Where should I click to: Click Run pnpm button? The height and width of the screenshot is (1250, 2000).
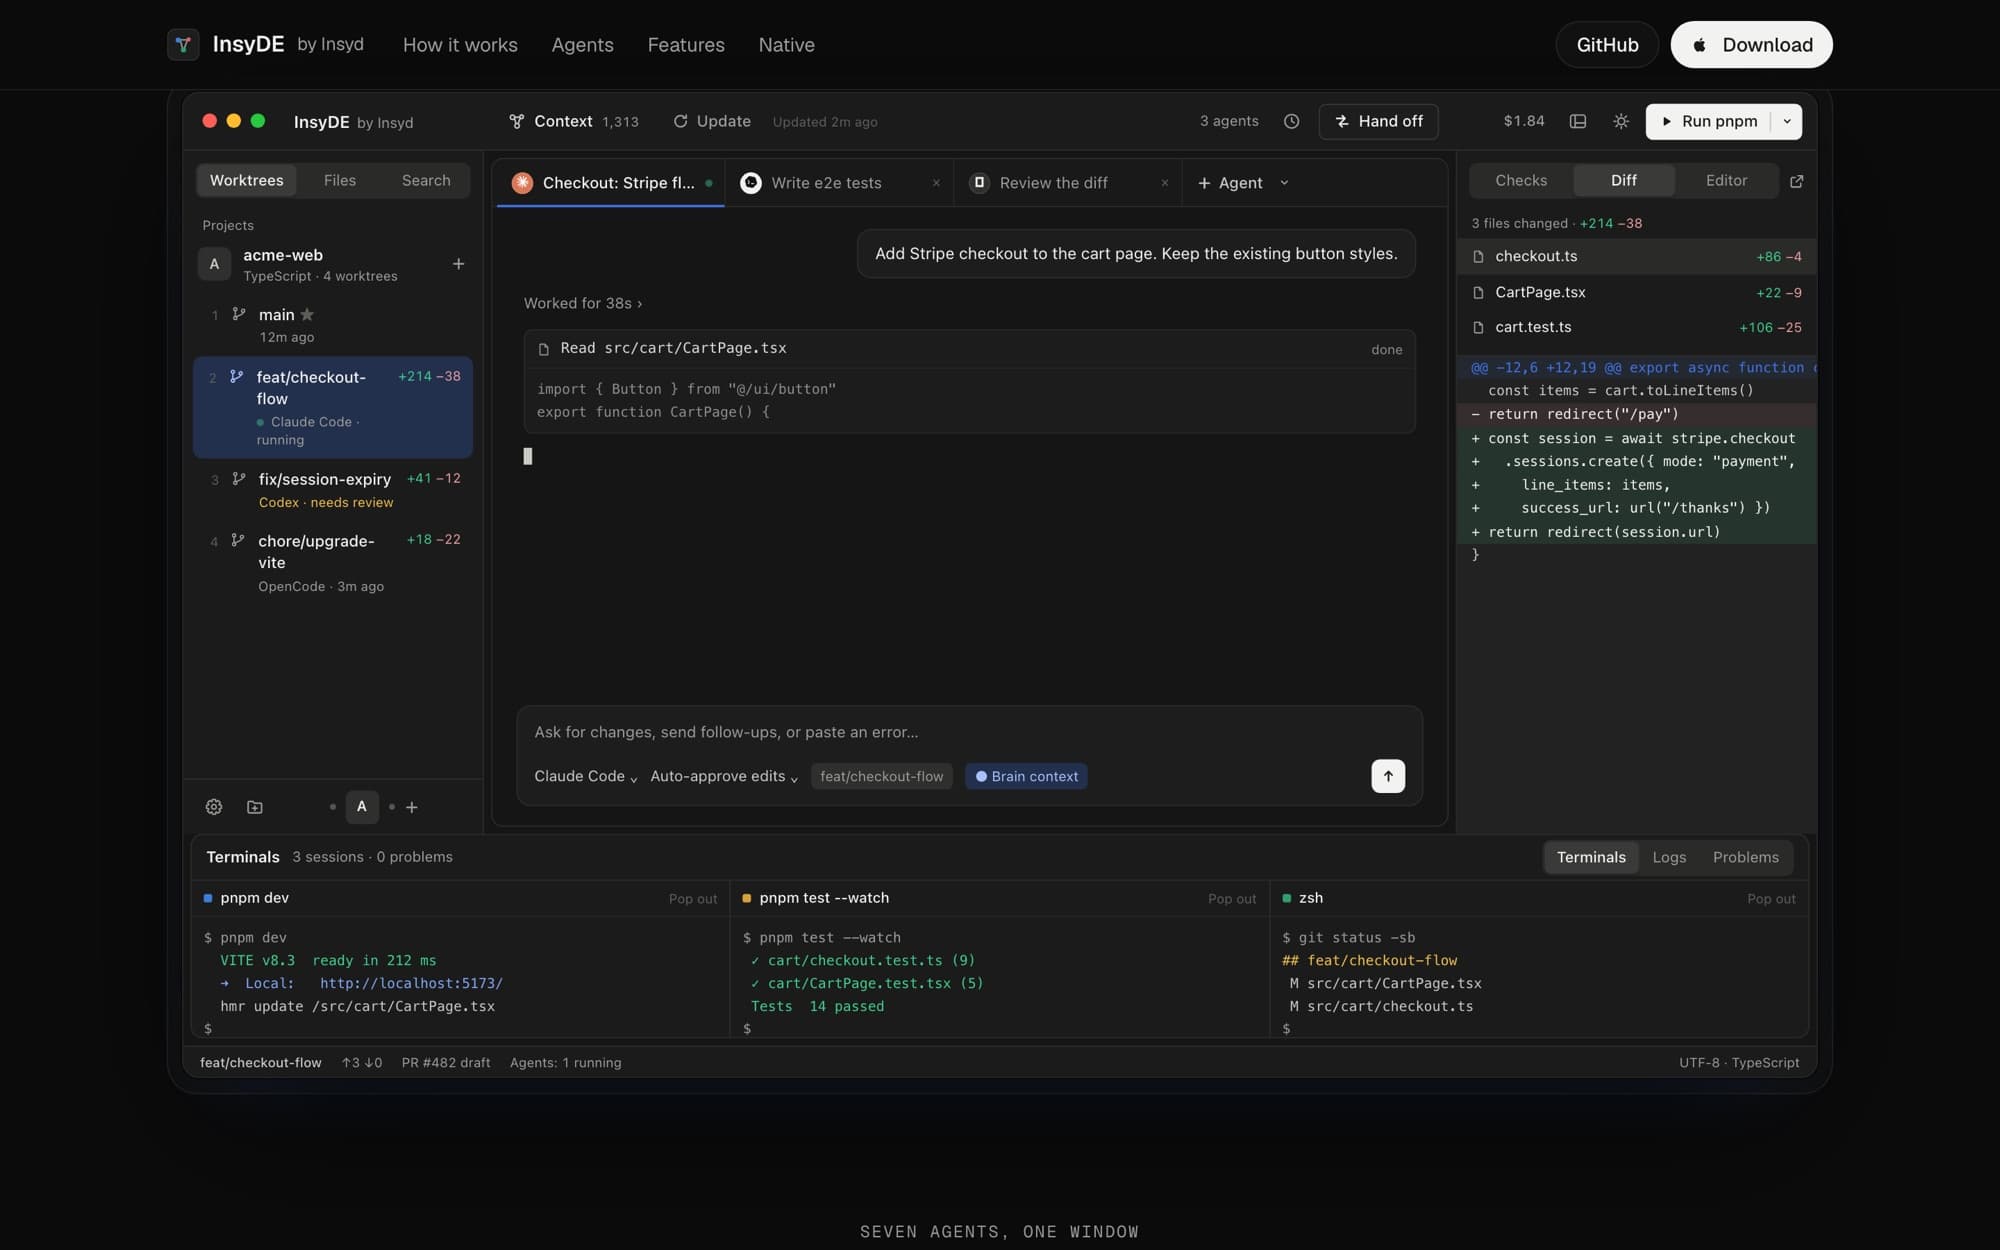(x=1709, y=121)
